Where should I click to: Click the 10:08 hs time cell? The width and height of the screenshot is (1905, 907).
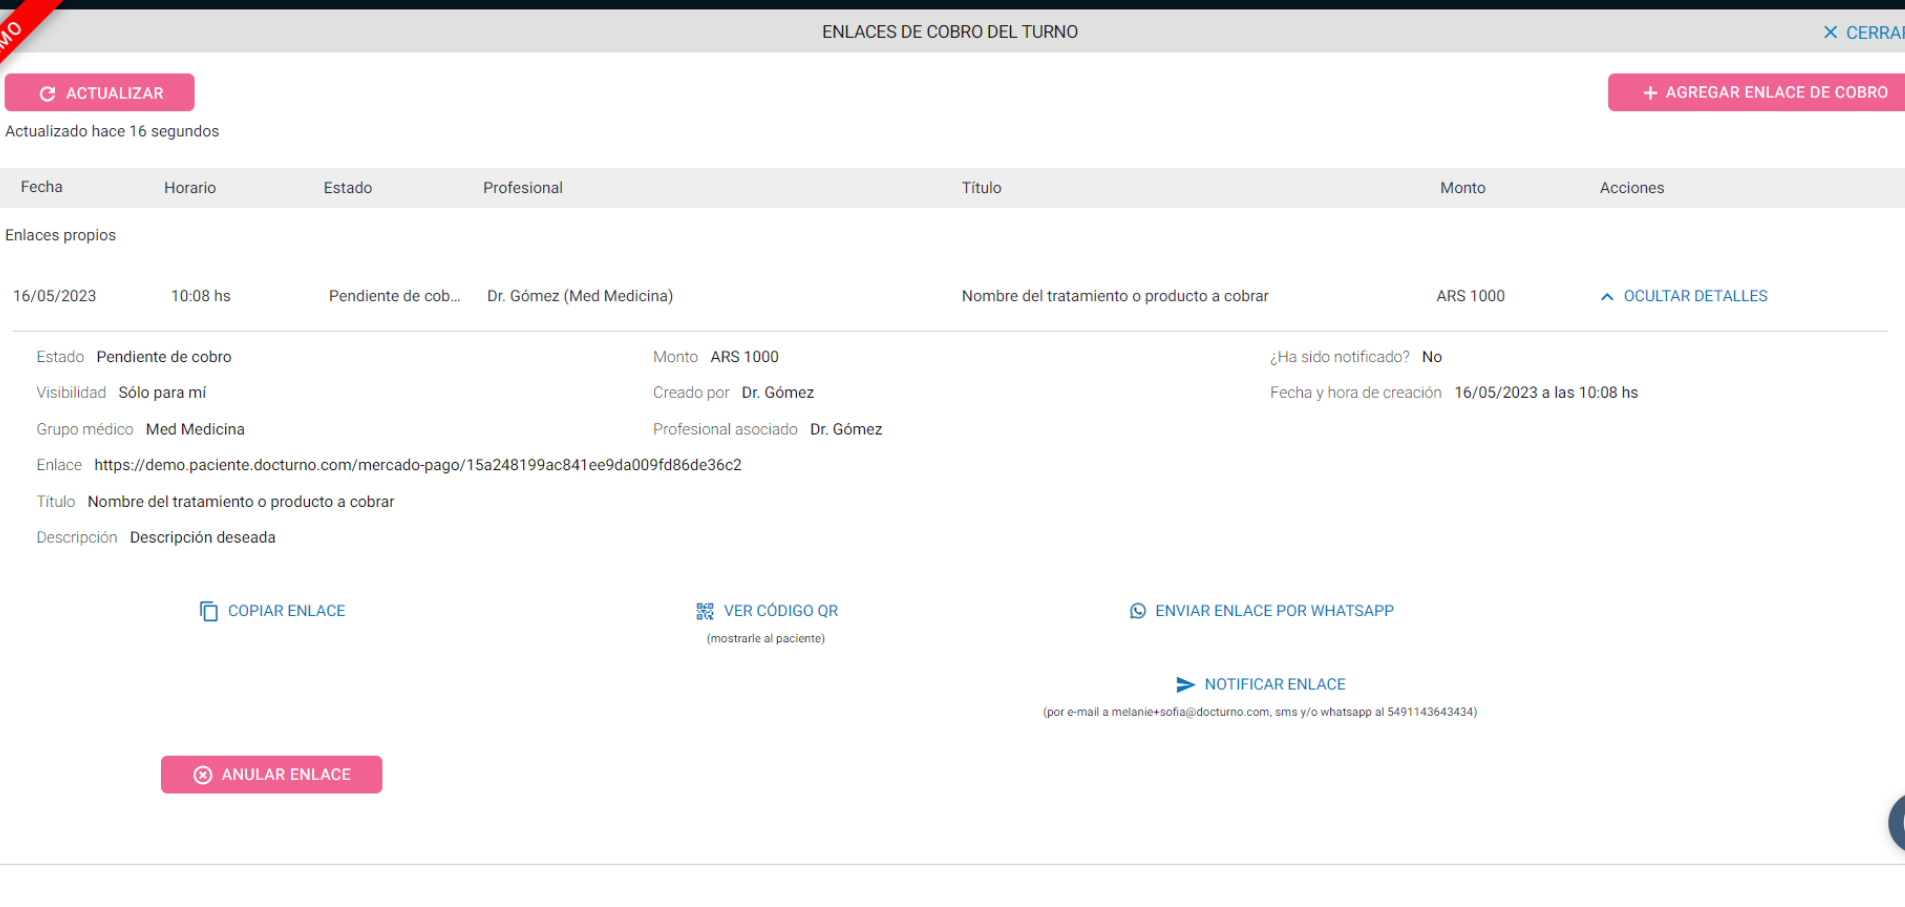[x=201, y=296]
